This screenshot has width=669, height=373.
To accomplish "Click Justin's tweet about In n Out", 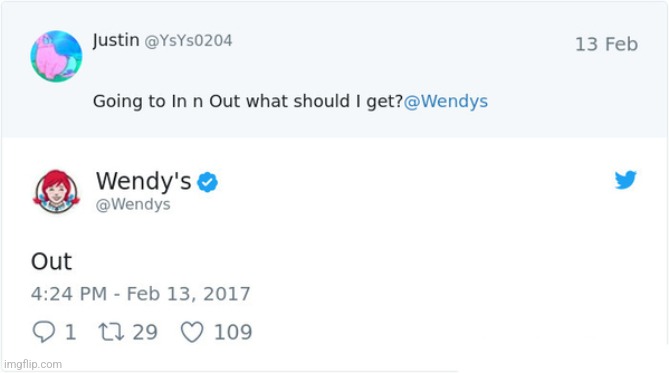I will (291, 102).
